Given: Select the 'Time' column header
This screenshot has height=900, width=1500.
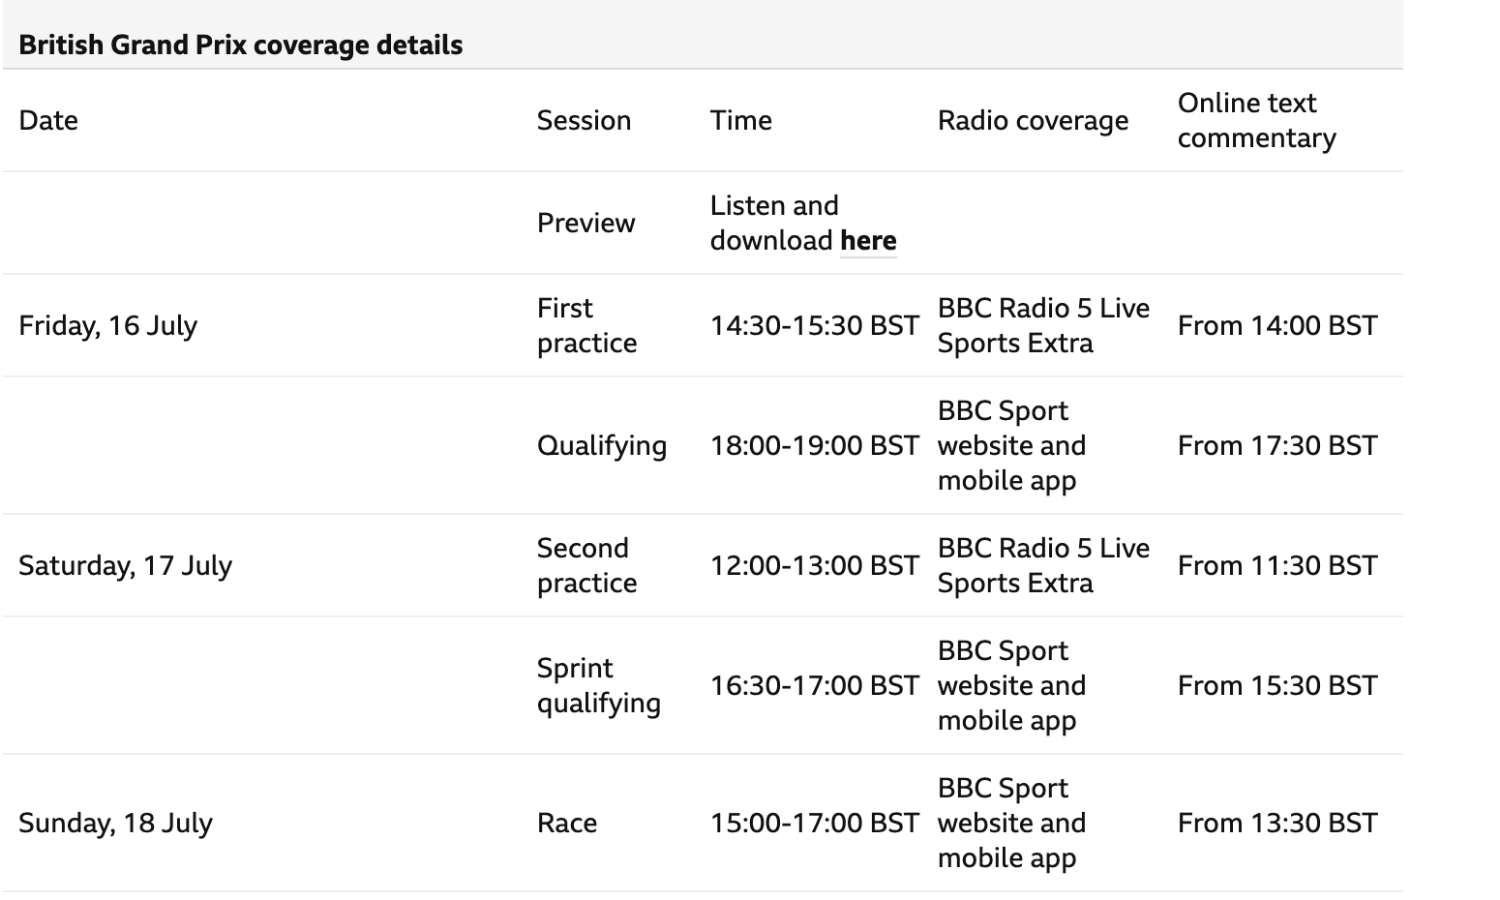Looking at the screenshot, I should click(x=741, y=121).
